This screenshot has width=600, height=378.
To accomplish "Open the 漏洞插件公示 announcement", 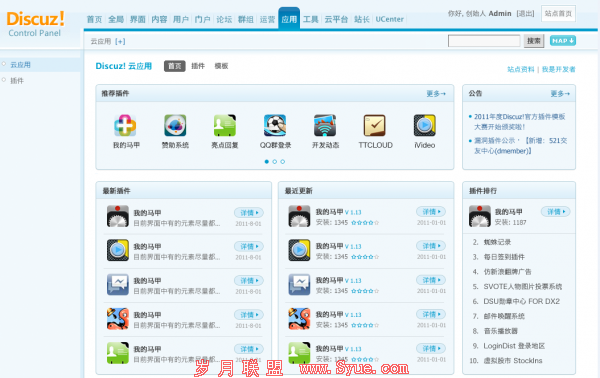I will coord(520,146).
